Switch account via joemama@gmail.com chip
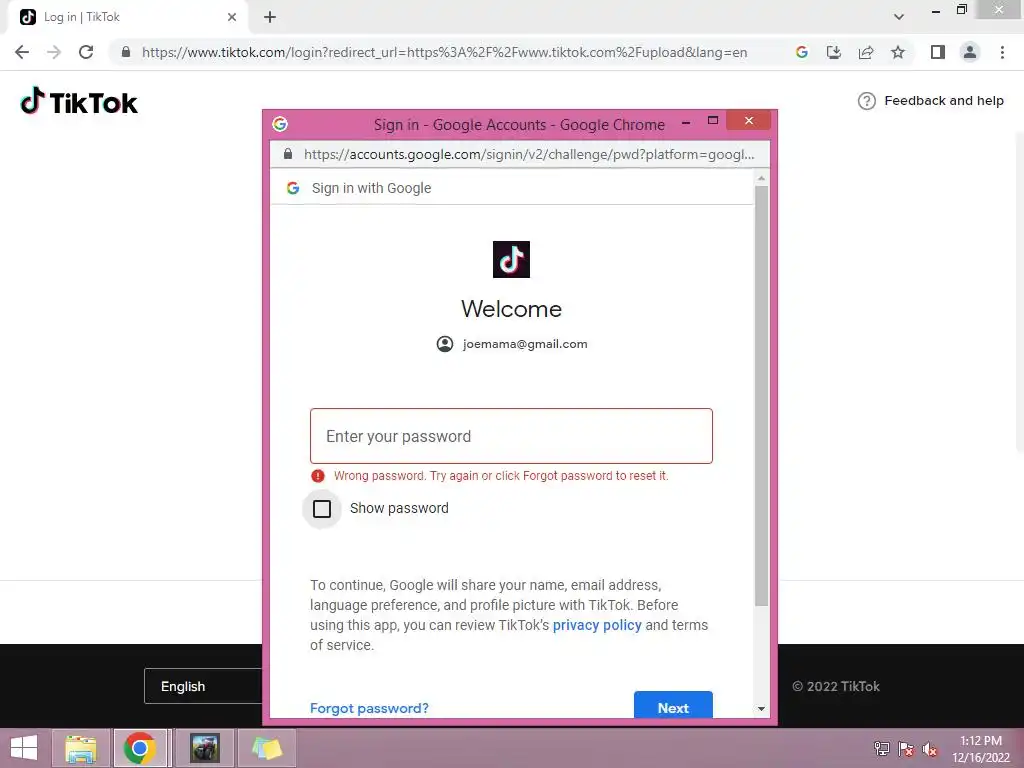Viewport: 1024px width, 768px height. click(x=512, y=344)
